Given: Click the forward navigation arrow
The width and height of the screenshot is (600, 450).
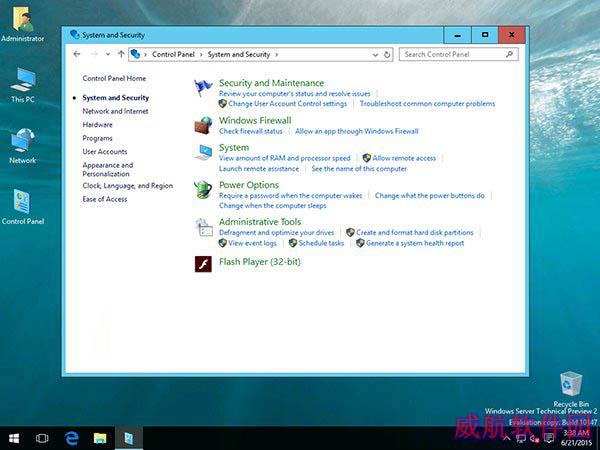Looking at the screenshot, I should click(x=94, y=54).
